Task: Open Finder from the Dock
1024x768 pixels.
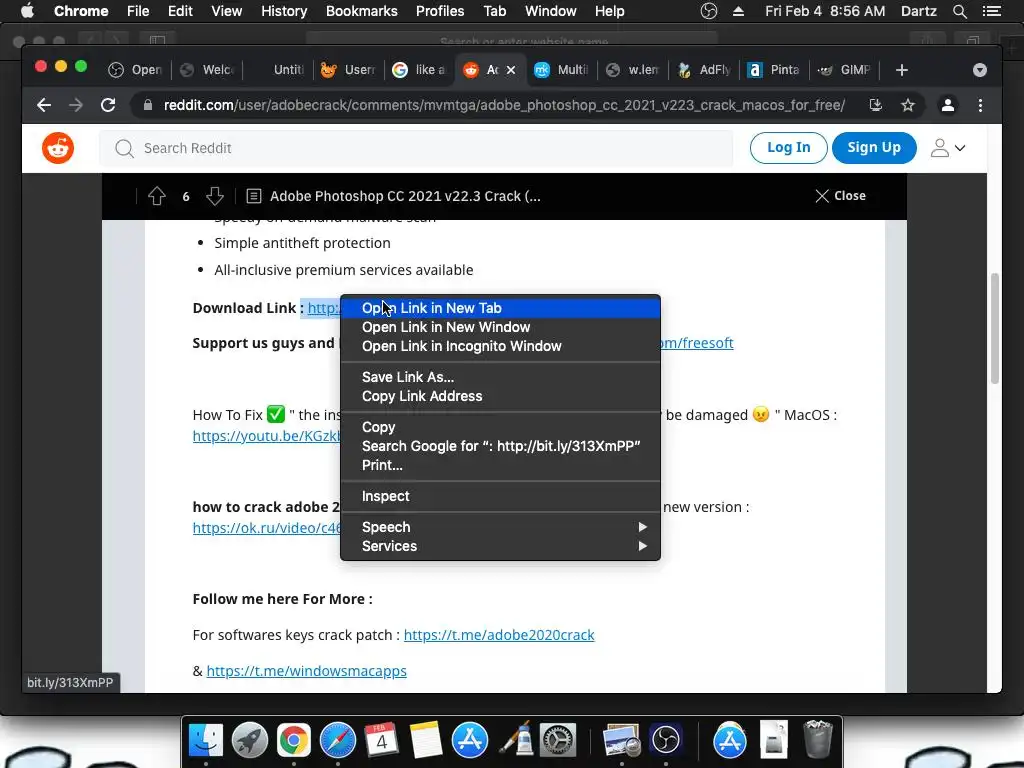Action: pyautogui.click(x=206, y=740)
